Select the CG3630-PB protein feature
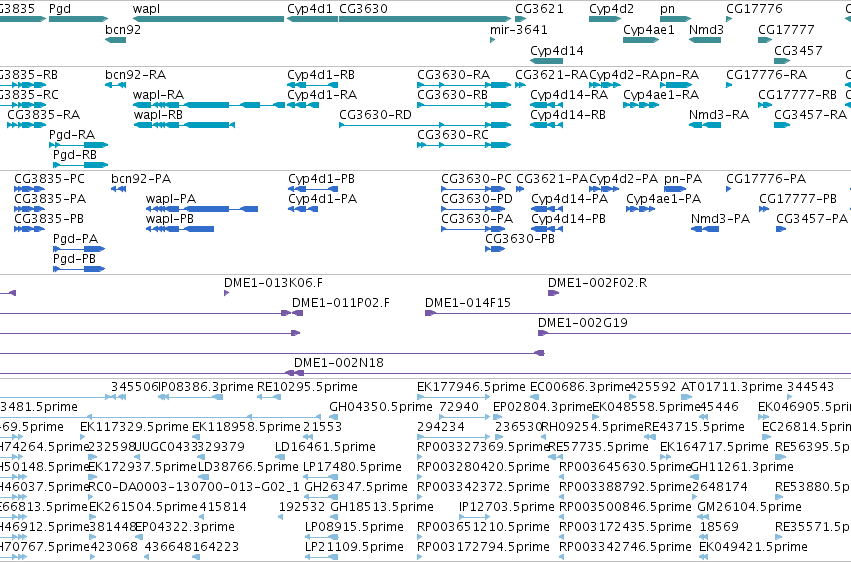 coord(495,250)
